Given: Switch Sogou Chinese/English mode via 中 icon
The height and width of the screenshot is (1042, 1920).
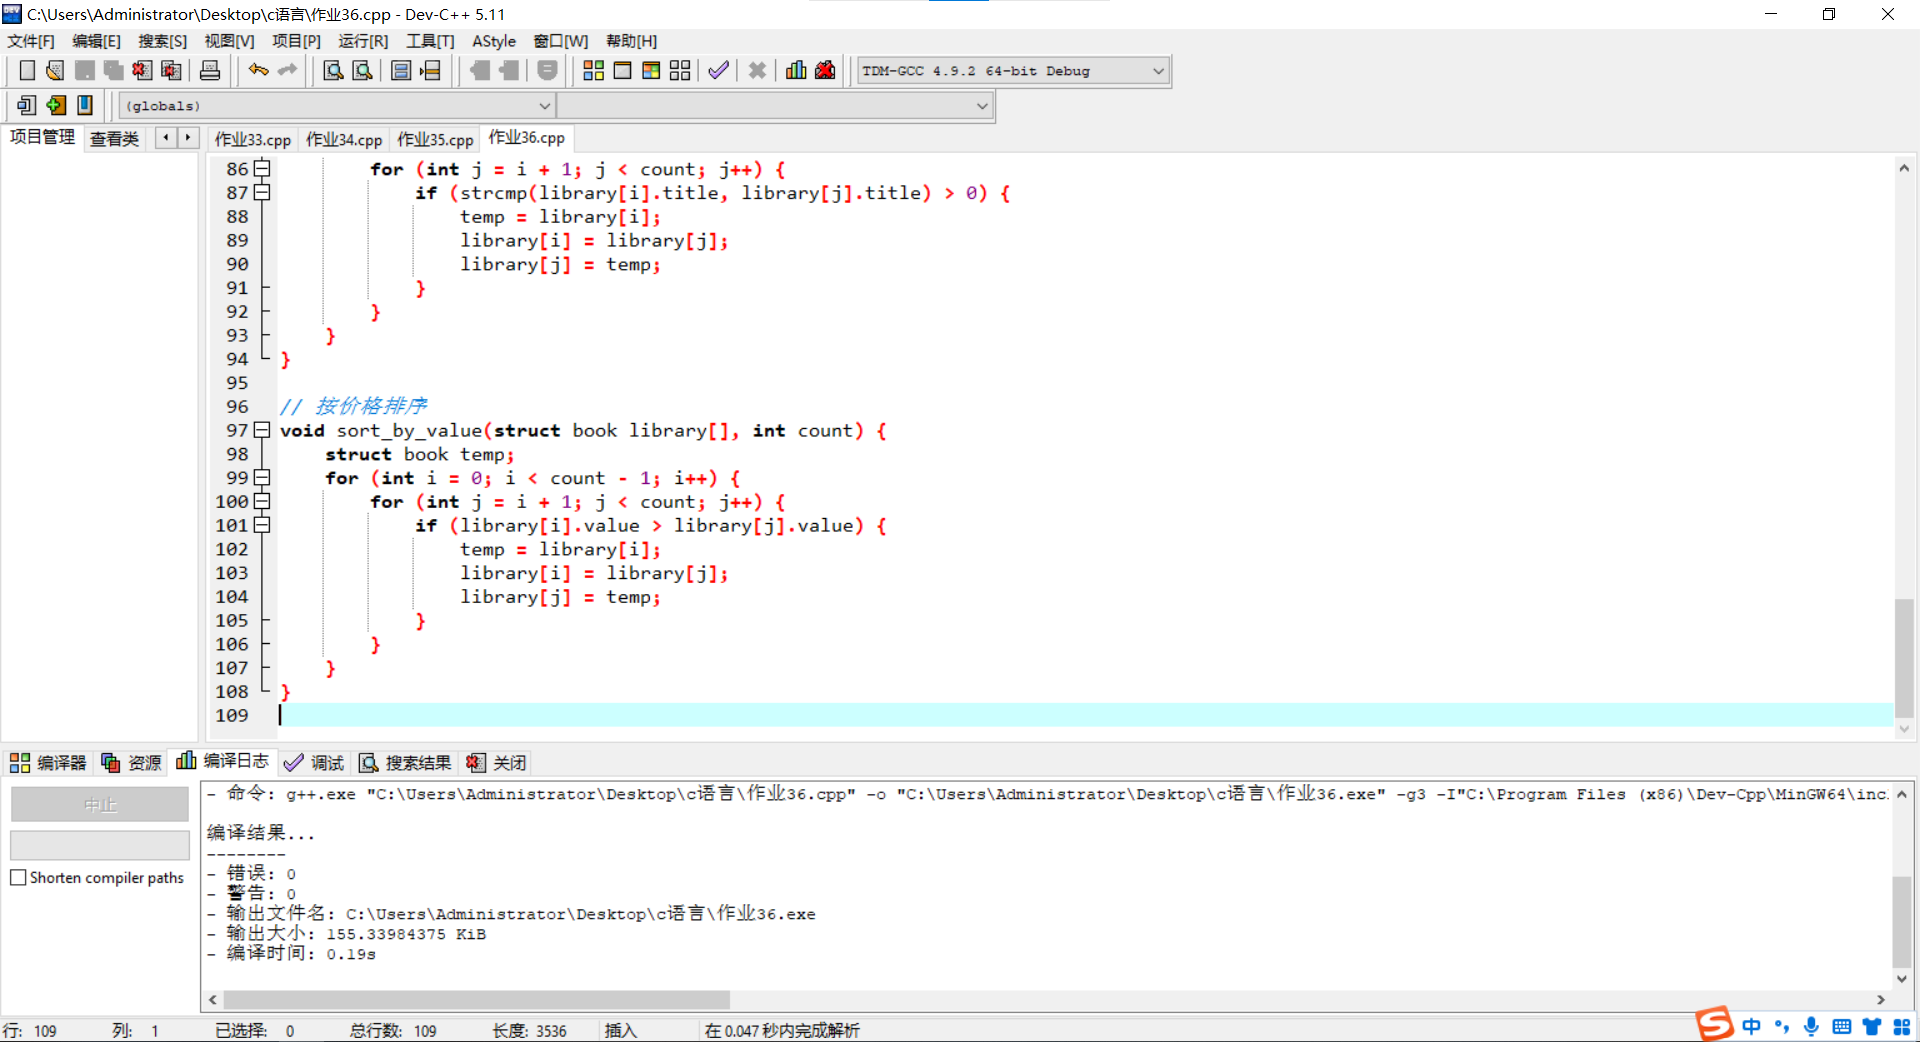Looking at the screenshot, I should pyautogui.click(x=1751, y=1027).
